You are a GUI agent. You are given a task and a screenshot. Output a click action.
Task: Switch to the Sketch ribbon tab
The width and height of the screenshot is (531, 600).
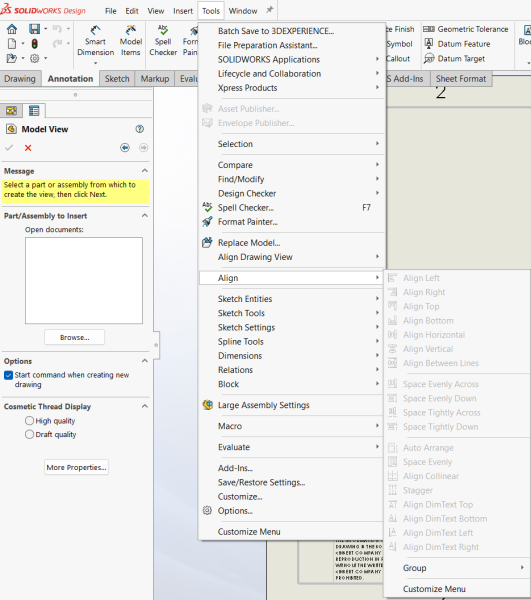click(117, 78)
